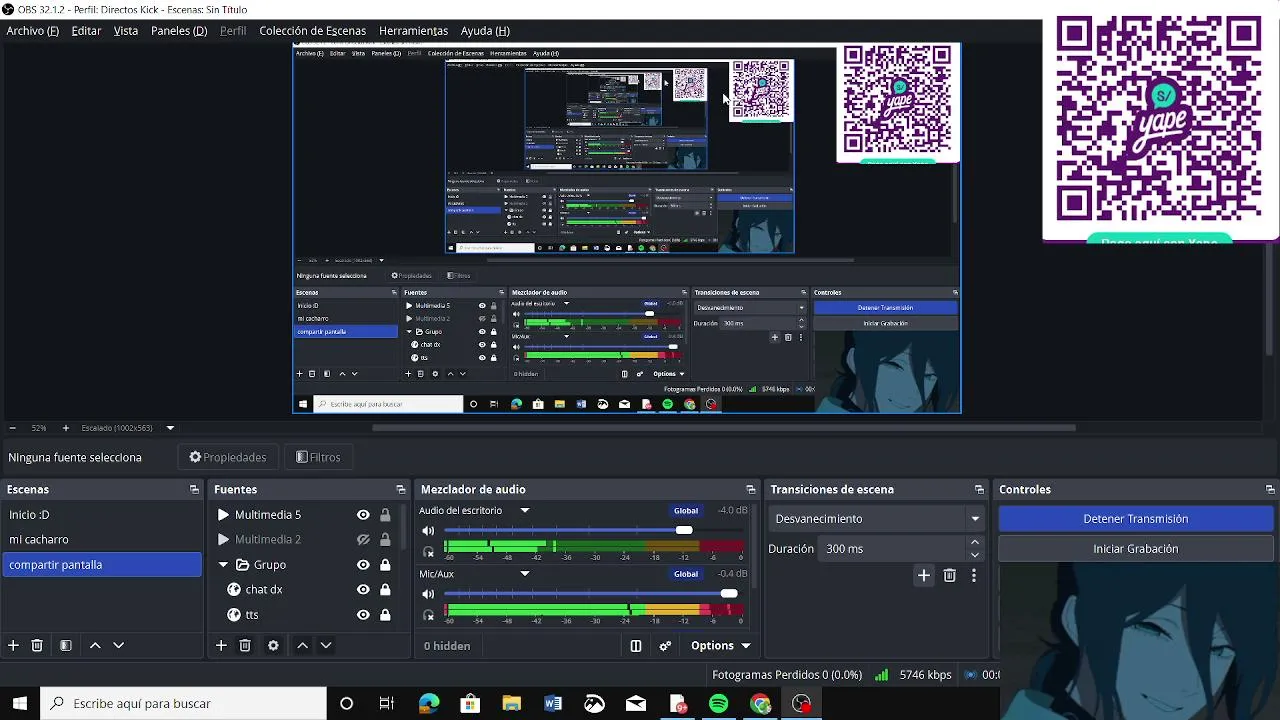Open the Herramientas menu
This screenshot has width=1280, height=720.
pos(413,31)
